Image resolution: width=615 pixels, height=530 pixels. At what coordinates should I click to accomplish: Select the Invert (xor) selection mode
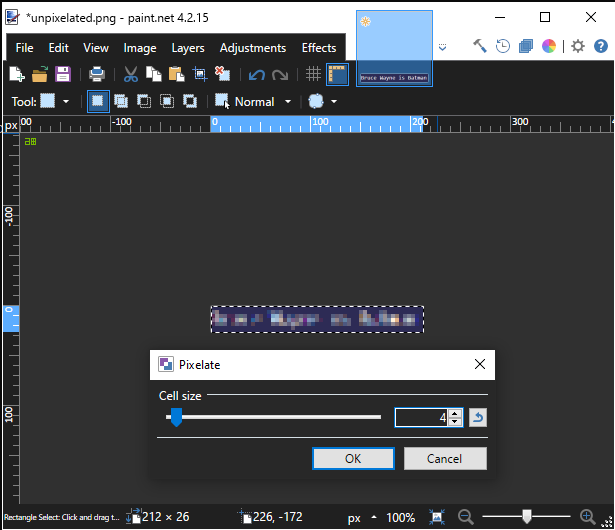coord(190,101)
